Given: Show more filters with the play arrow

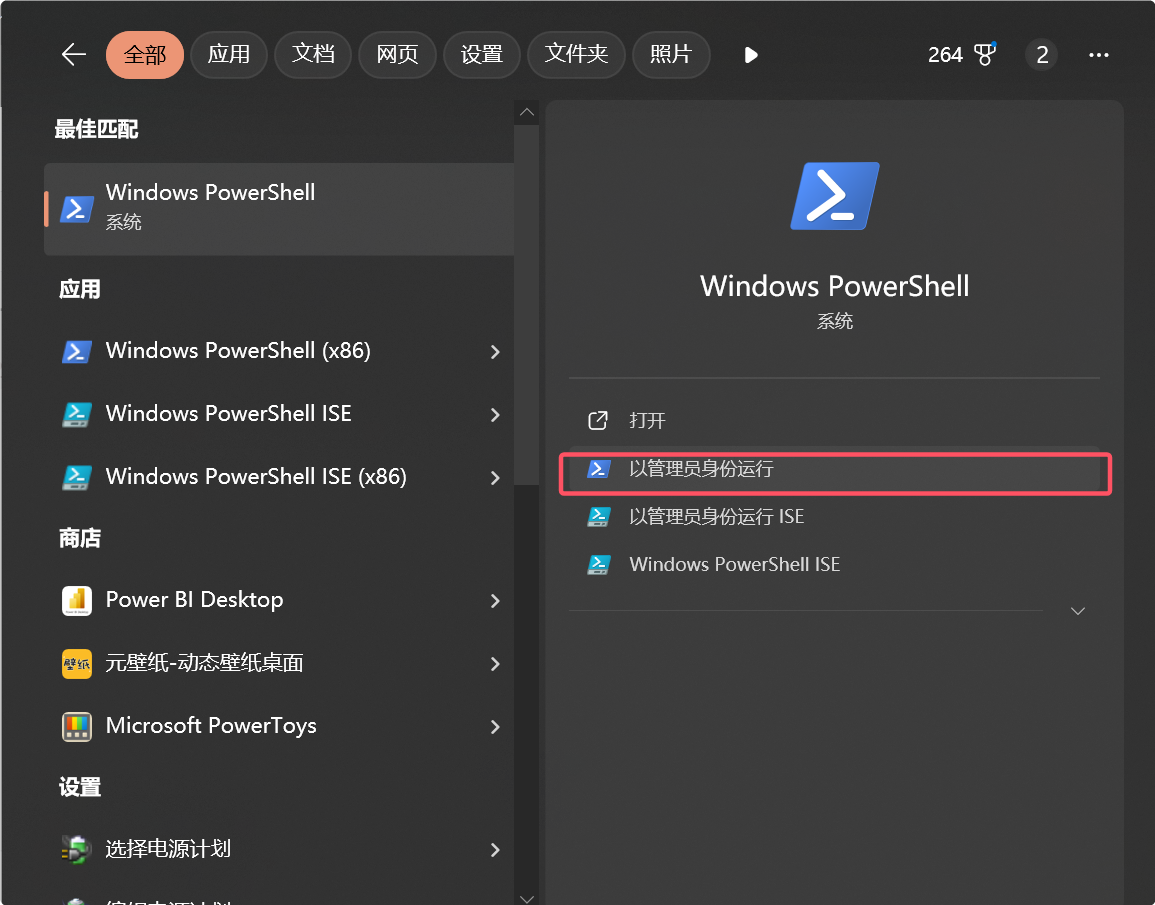Looking at the screenshot, I should pyautogui.click(x=751, y=55).
